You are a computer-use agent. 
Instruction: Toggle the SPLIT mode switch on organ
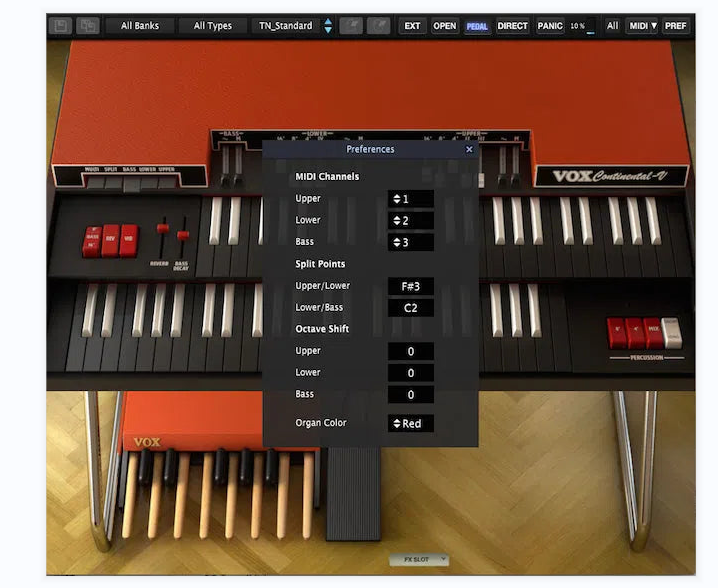(x=113, y=183)
